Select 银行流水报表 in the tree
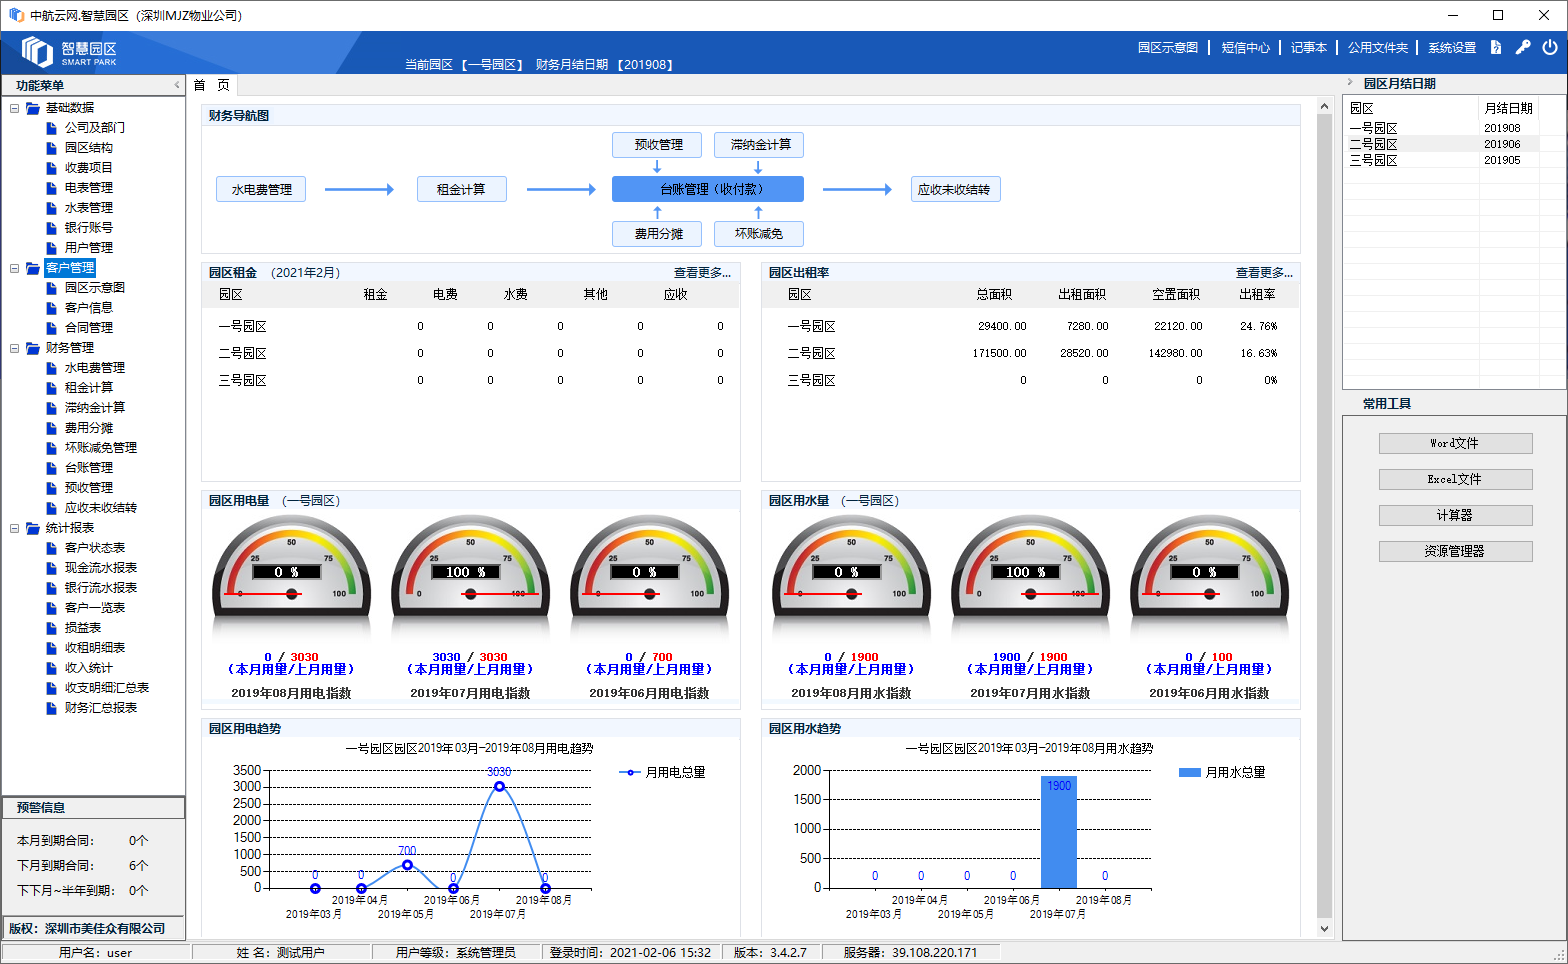Image resolution: width=1568 pixels, height=964 pixels. [100, 588]
